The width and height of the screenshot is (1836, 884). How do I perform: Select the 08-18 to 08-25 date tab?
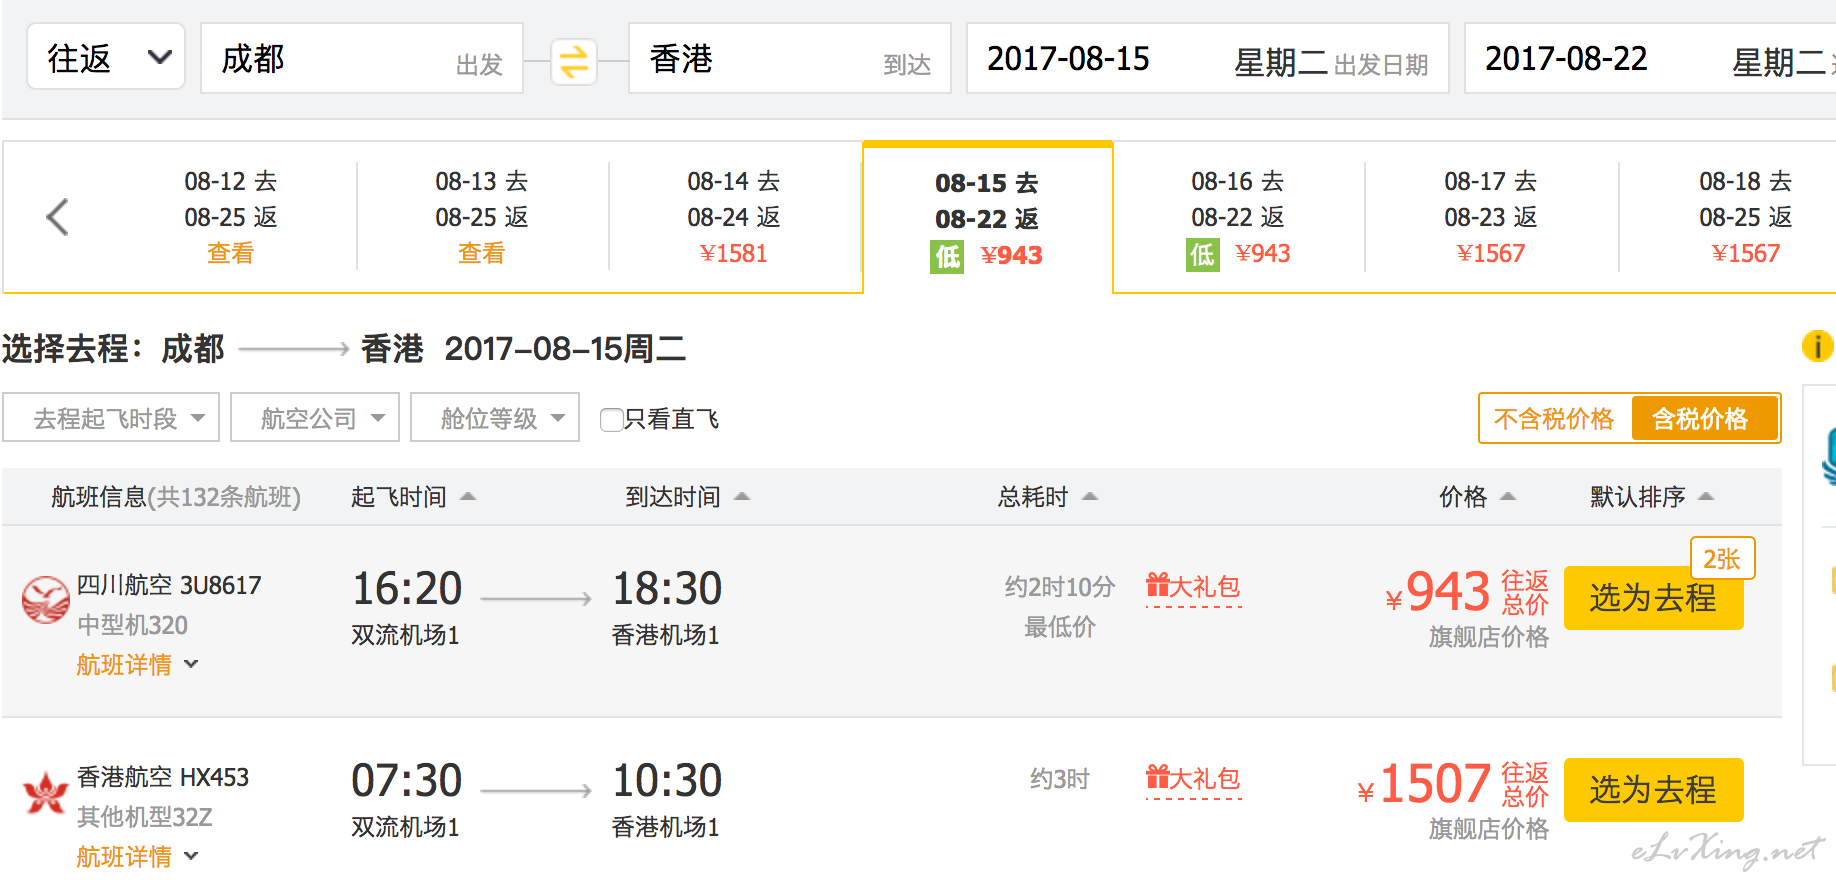coord(1745,217)
